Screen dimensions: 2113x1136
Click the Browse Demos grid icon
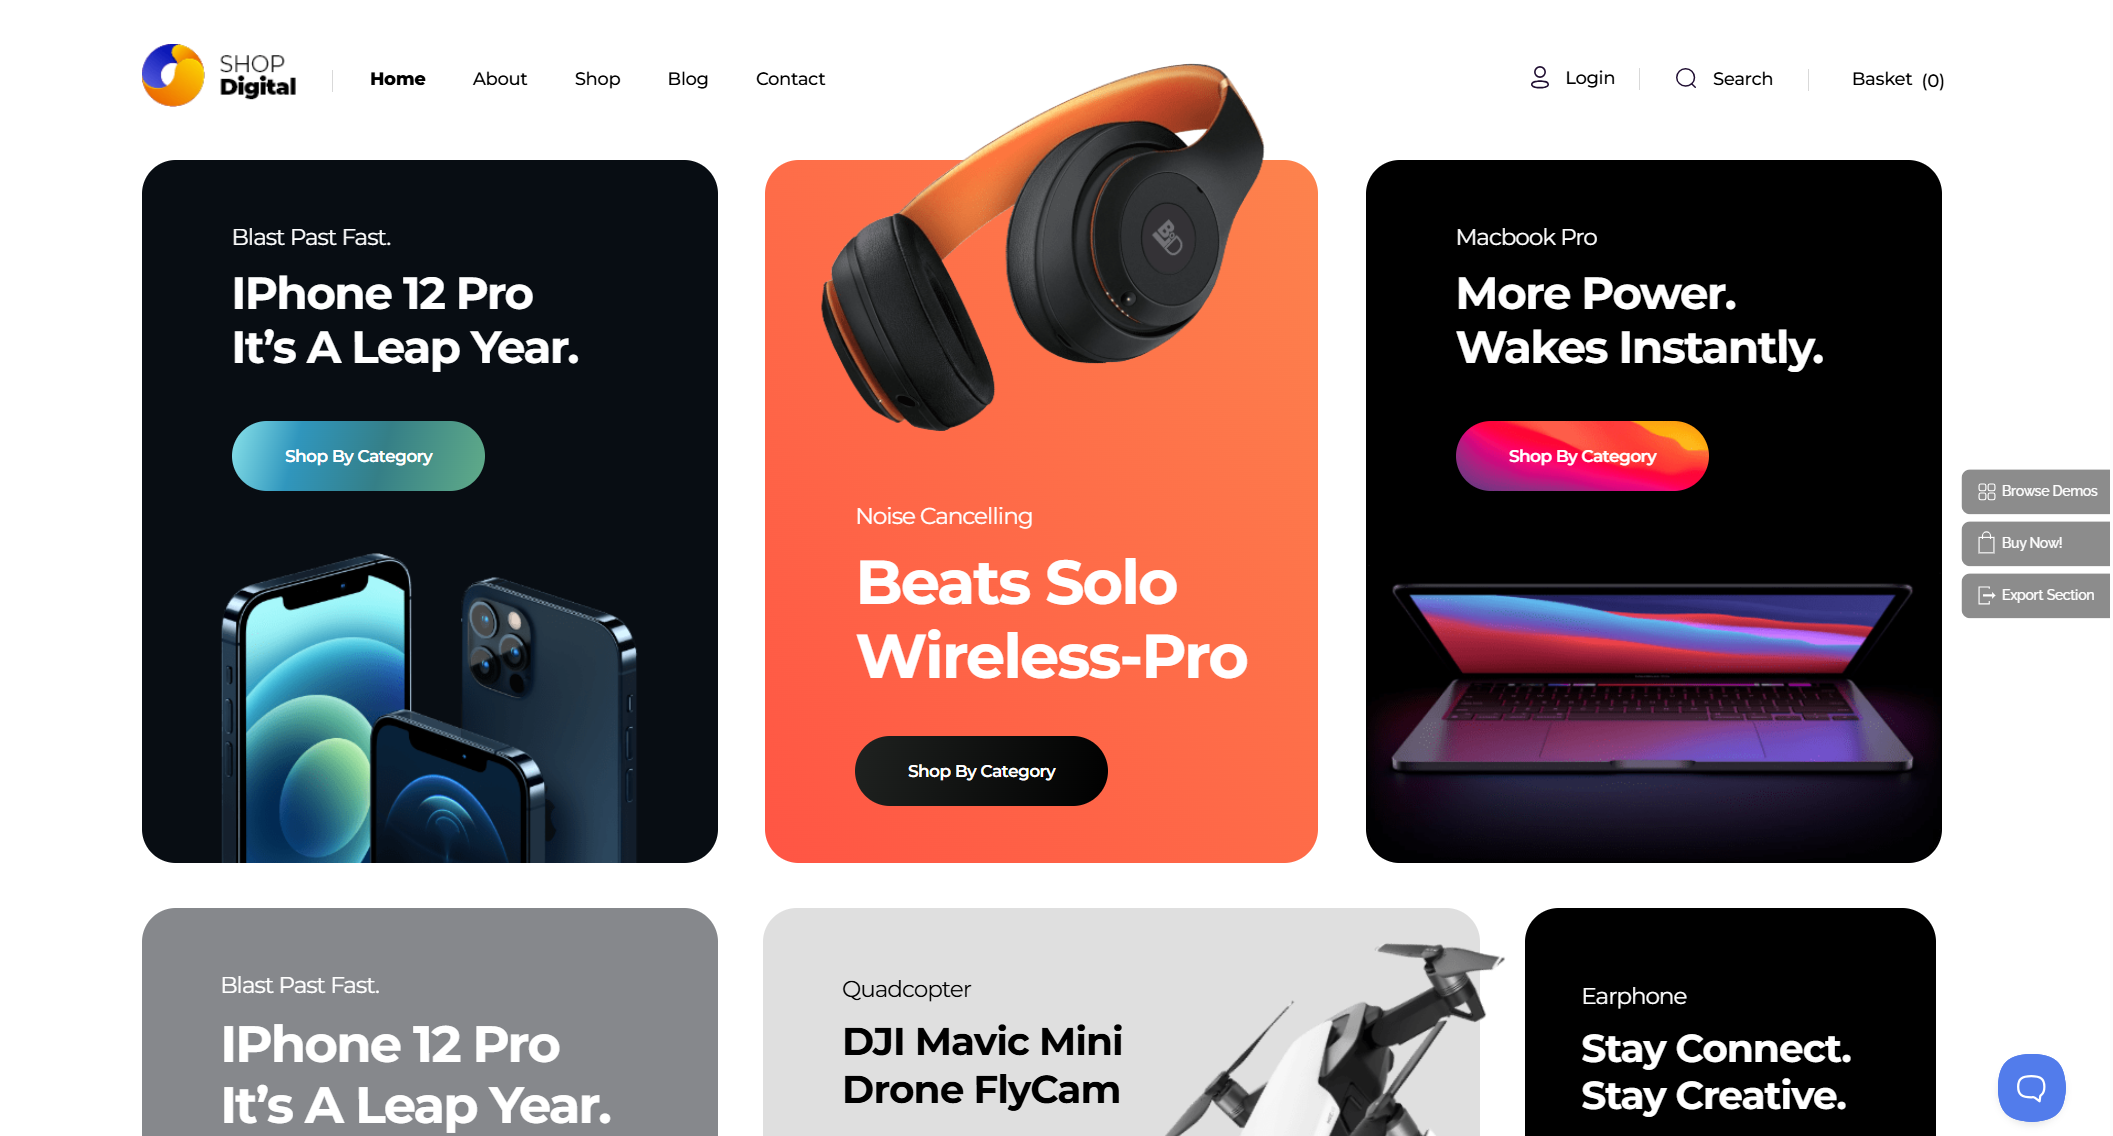tap(1986, 492)
